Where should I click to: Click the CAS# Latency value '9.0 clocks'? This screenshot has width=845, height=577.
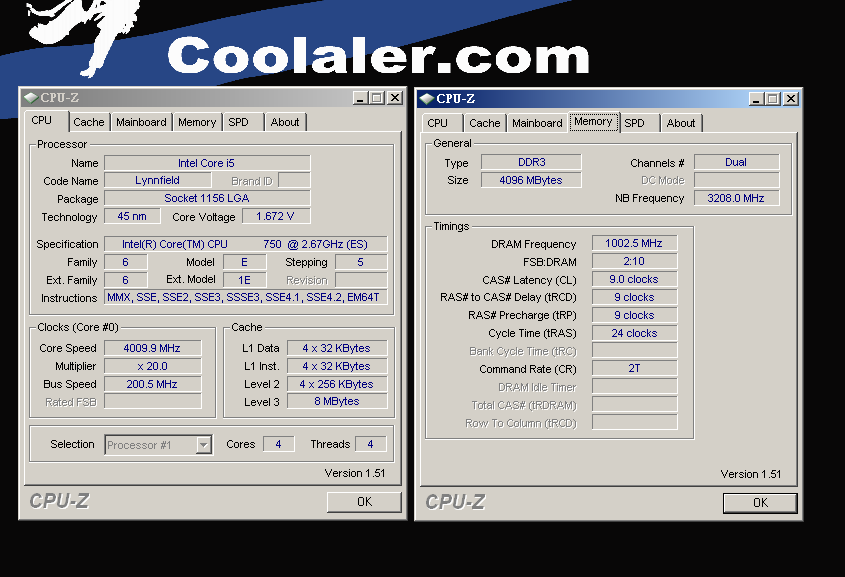click(x=635, y=279)
